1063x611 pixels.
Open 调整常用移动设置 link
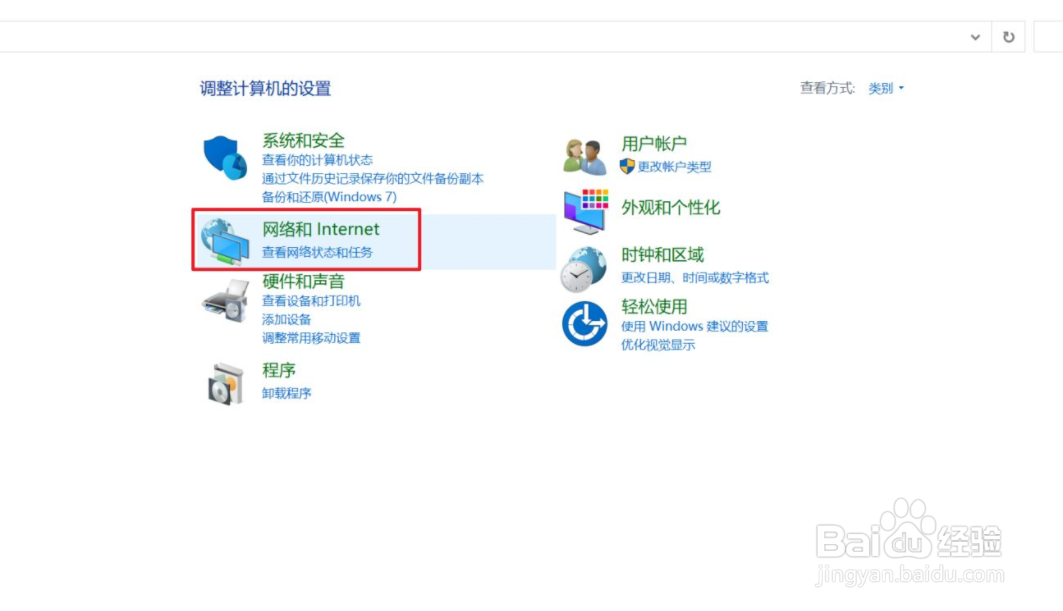[311, 338]
